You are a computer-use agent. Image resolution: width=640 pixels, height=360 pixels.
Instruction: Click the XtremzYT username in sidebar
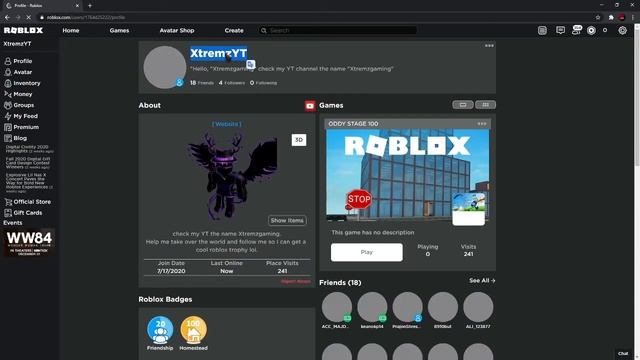point(17,44)
